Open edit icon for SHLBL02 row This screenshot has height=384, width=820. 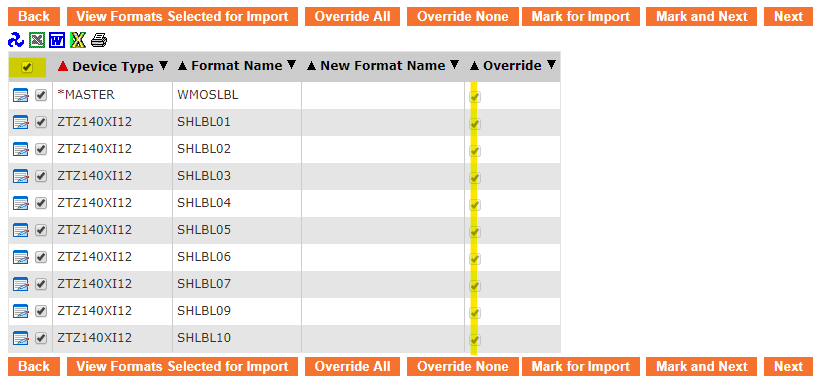(20, 150)
